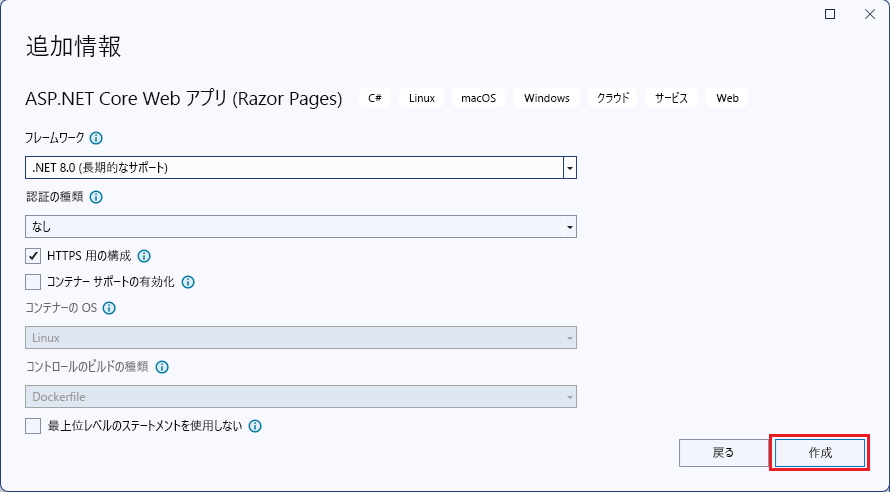Uncheck the HTTPS 用の構成 checkbox
Viewport: 890px width, 492px height.
pos(33,256)
